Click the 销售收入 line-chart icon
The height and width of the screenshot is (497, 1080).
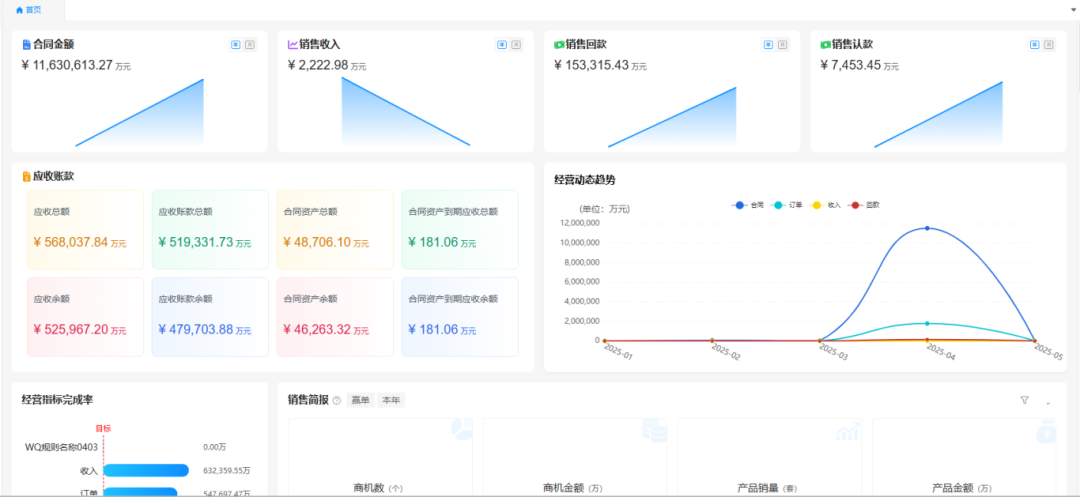[x=292, y=45]
